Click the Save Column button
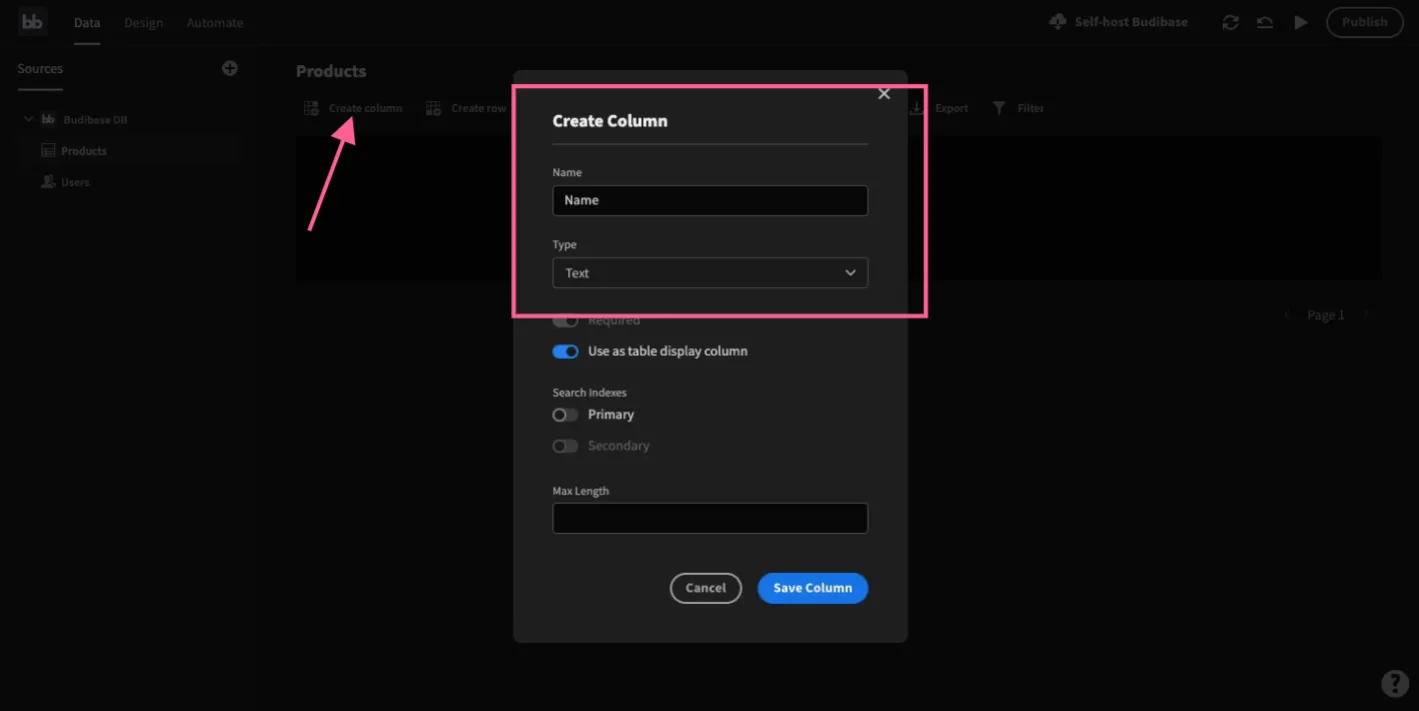Screen dimensions: 1419x711 (x=813, y=588)
